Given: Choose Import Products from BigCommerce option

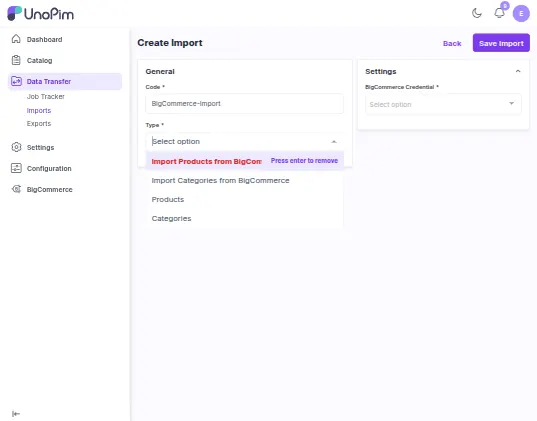Looking at the screenshot, I should [245, 161].
